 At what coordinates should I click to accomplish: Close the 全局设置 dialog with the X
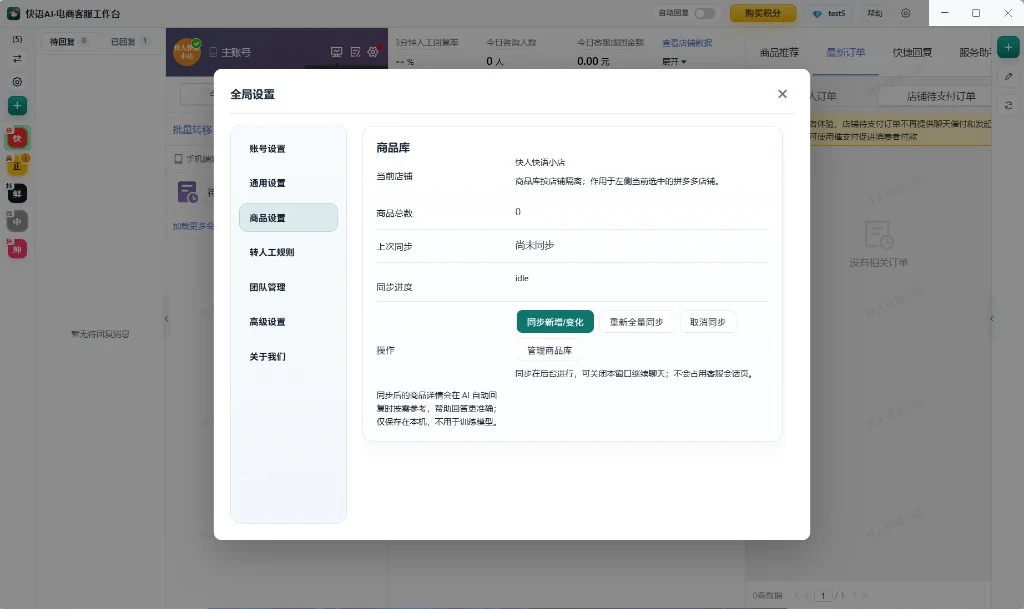pyautogui.click(x=782, y=94)
